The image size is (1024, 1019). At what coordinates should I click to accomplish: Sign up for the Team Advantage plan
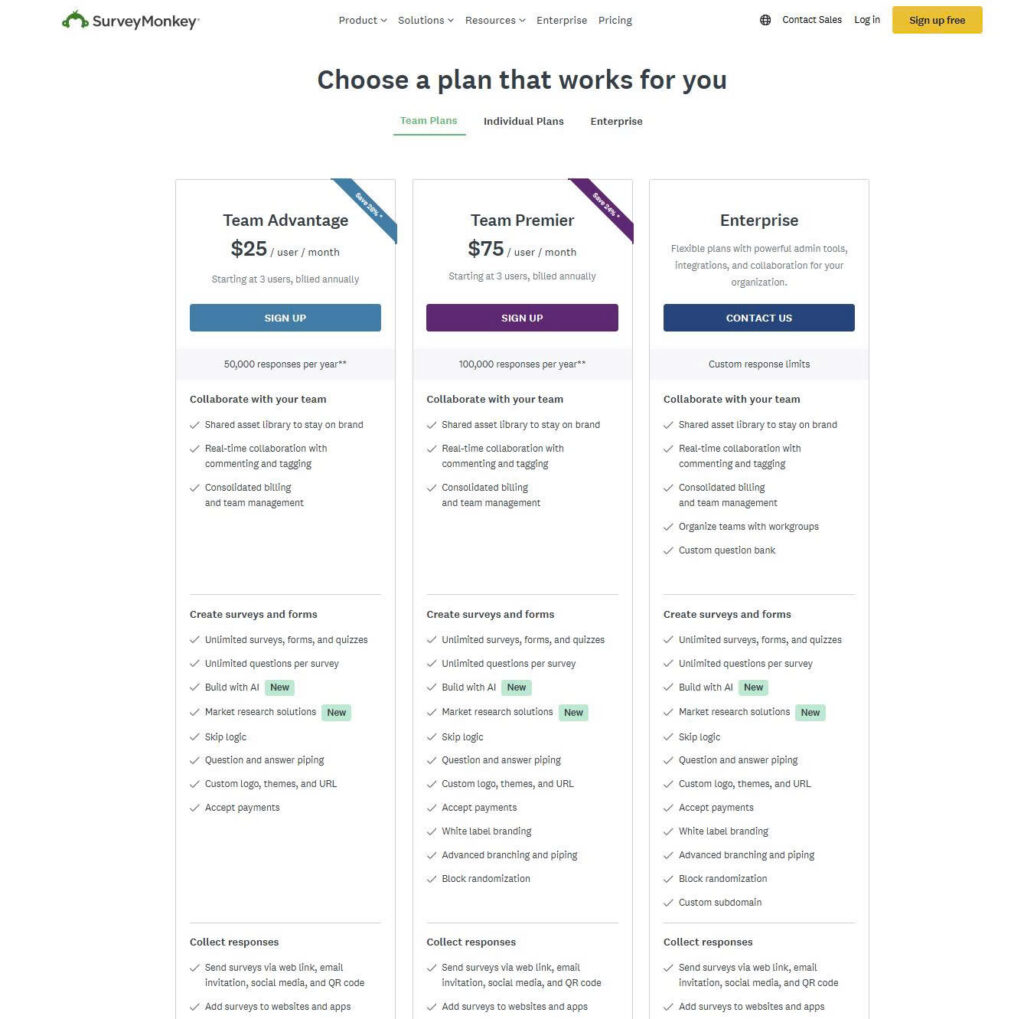[x=285, y=317]
